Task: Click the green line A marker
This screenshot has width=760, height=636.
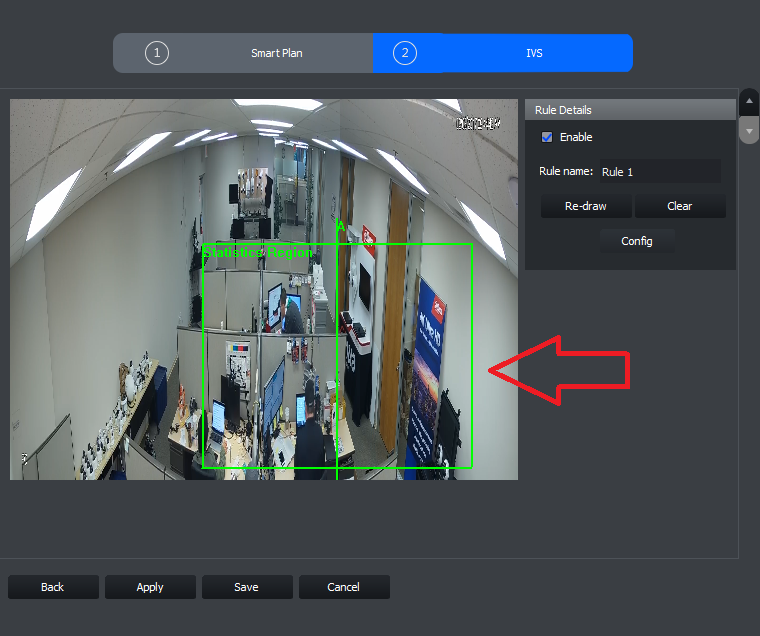Action: tap(341, 227)
